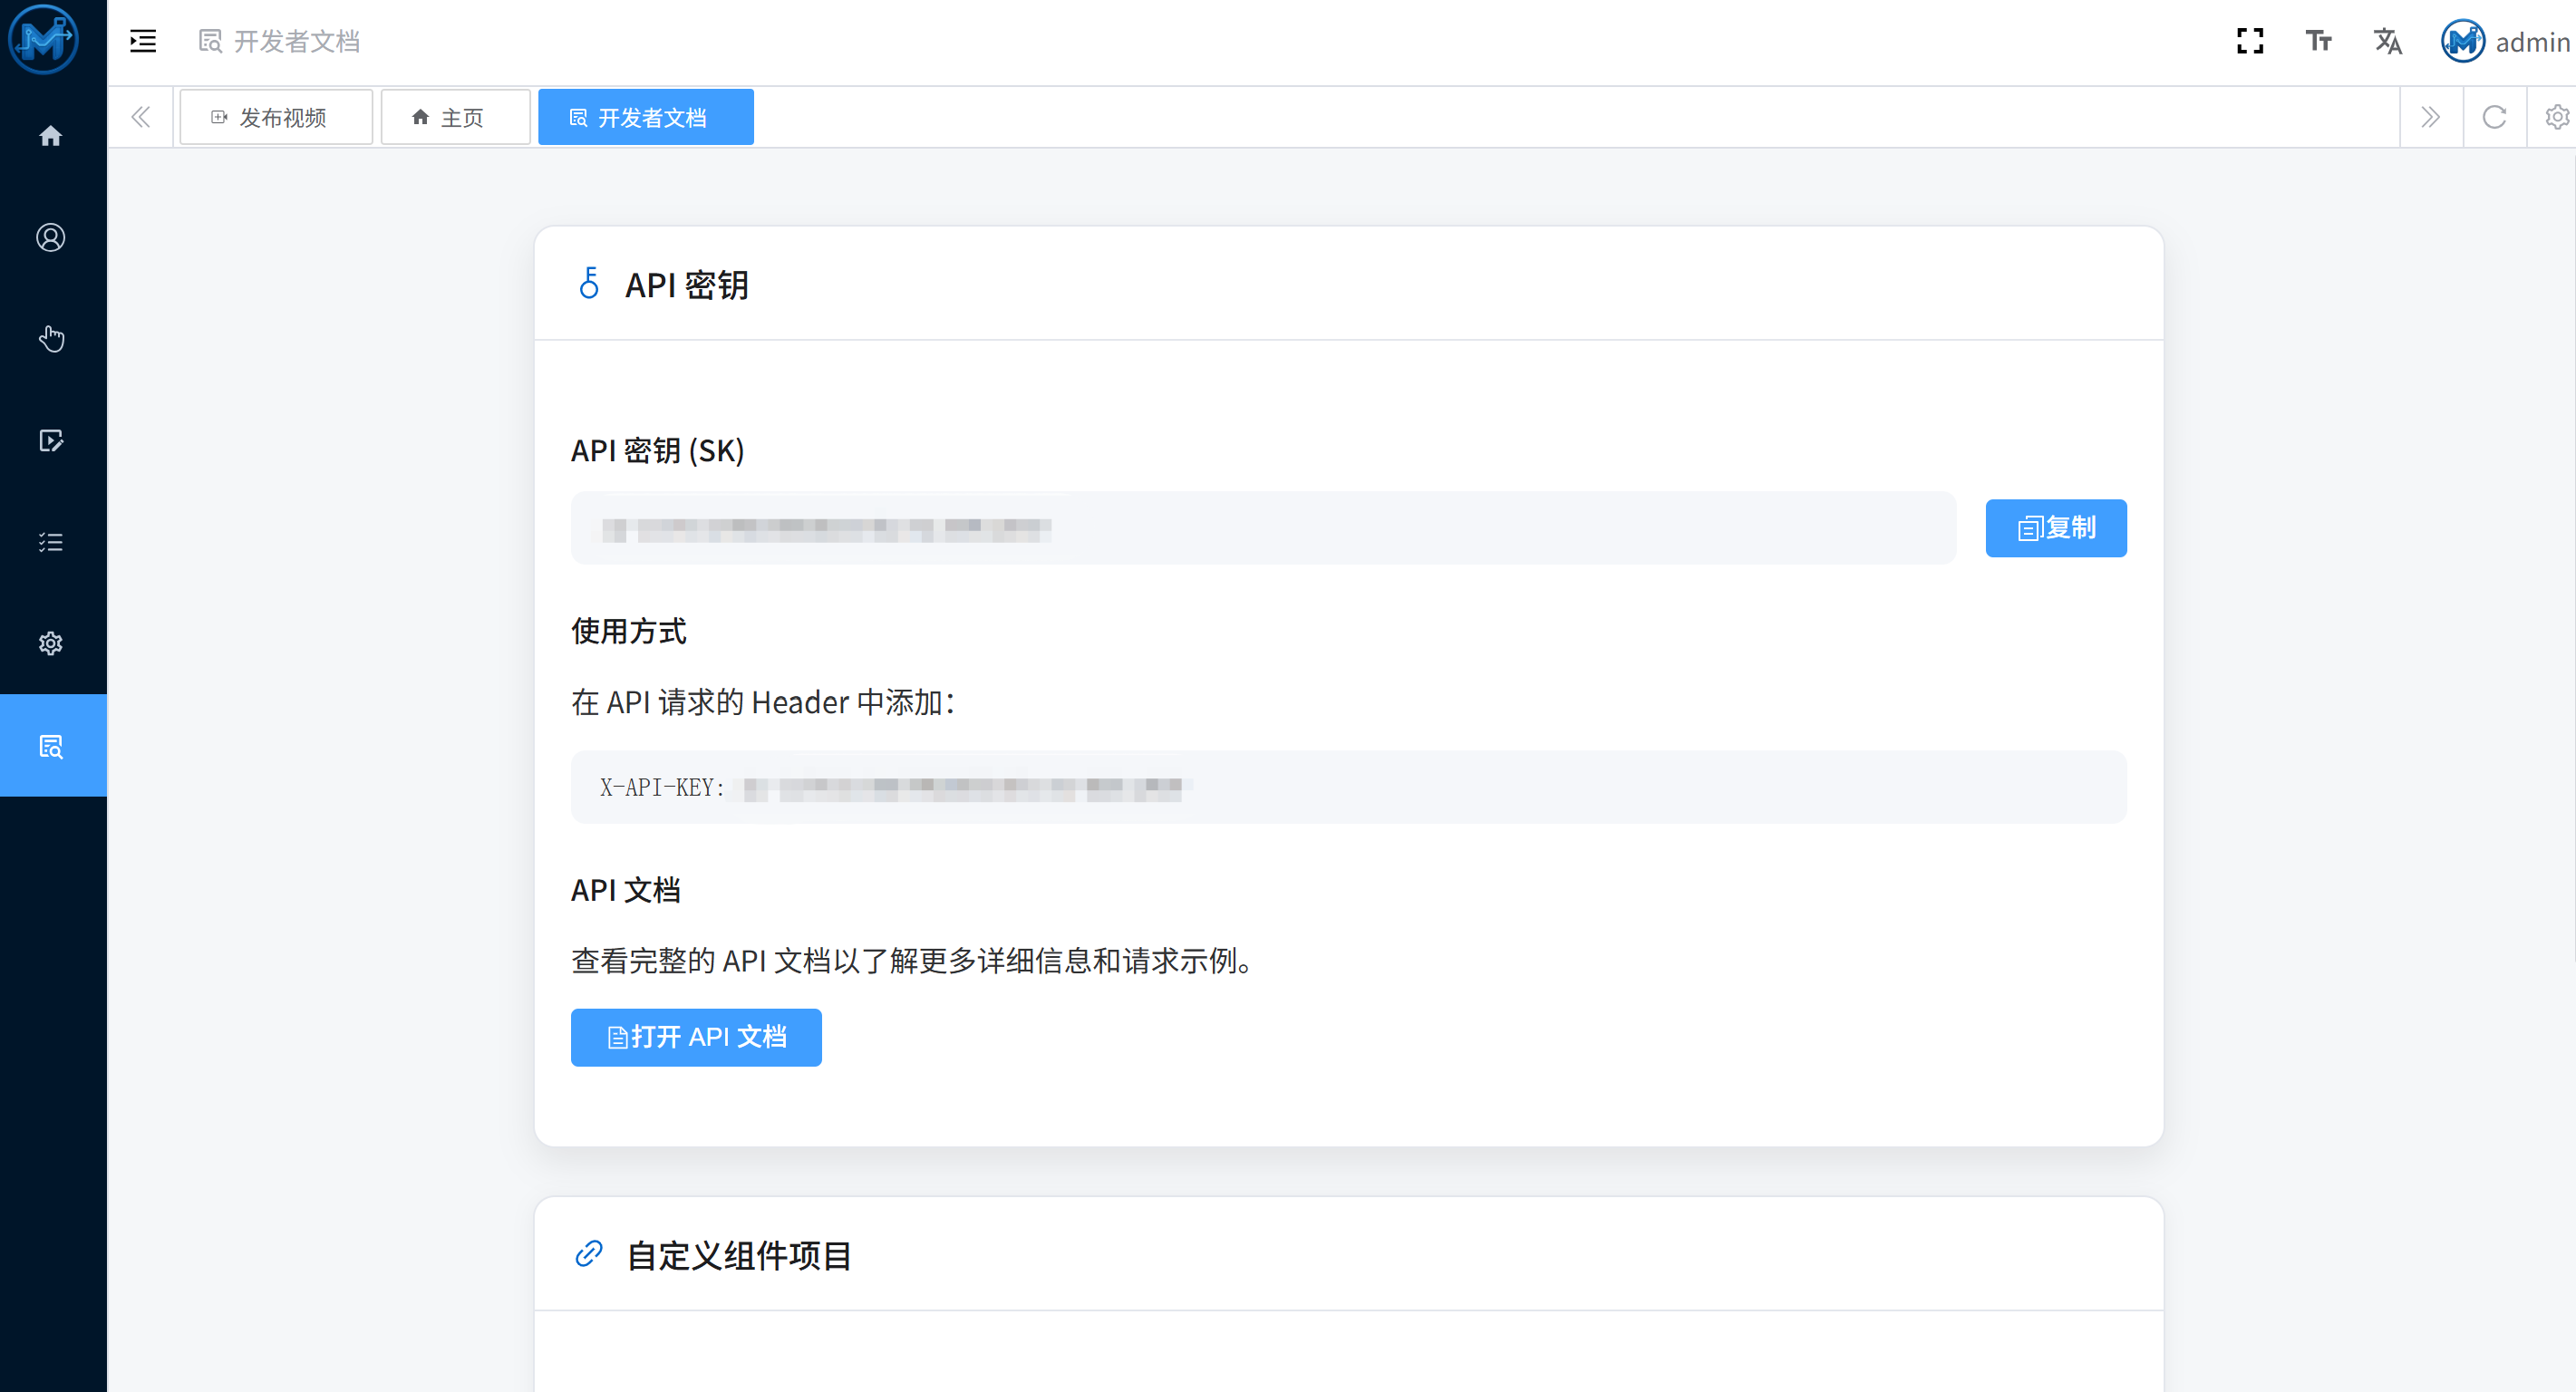Click the 自定义组件项目 card heading
The height and width of the screenshot is (1392, 2576).
[738, 1256]
